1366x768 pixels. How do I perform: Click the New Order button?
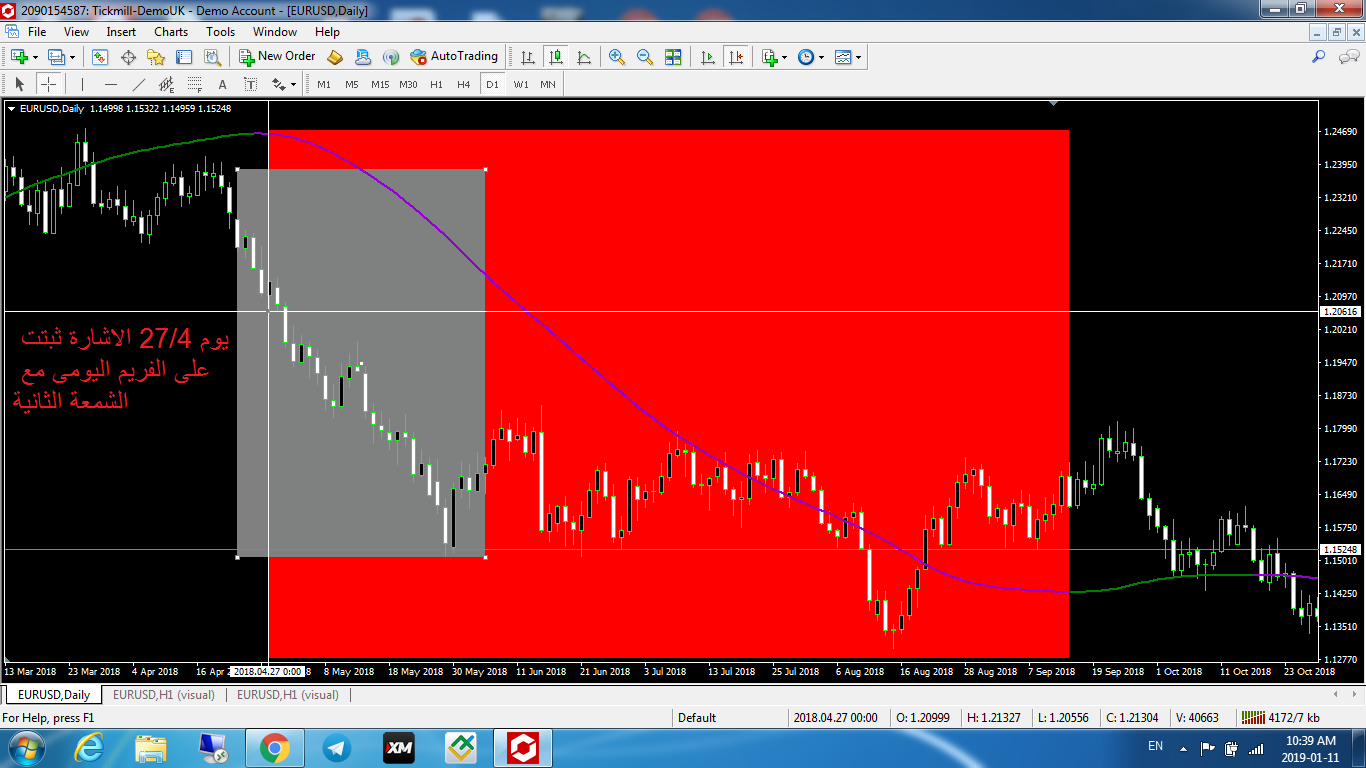tap(277, 57)
